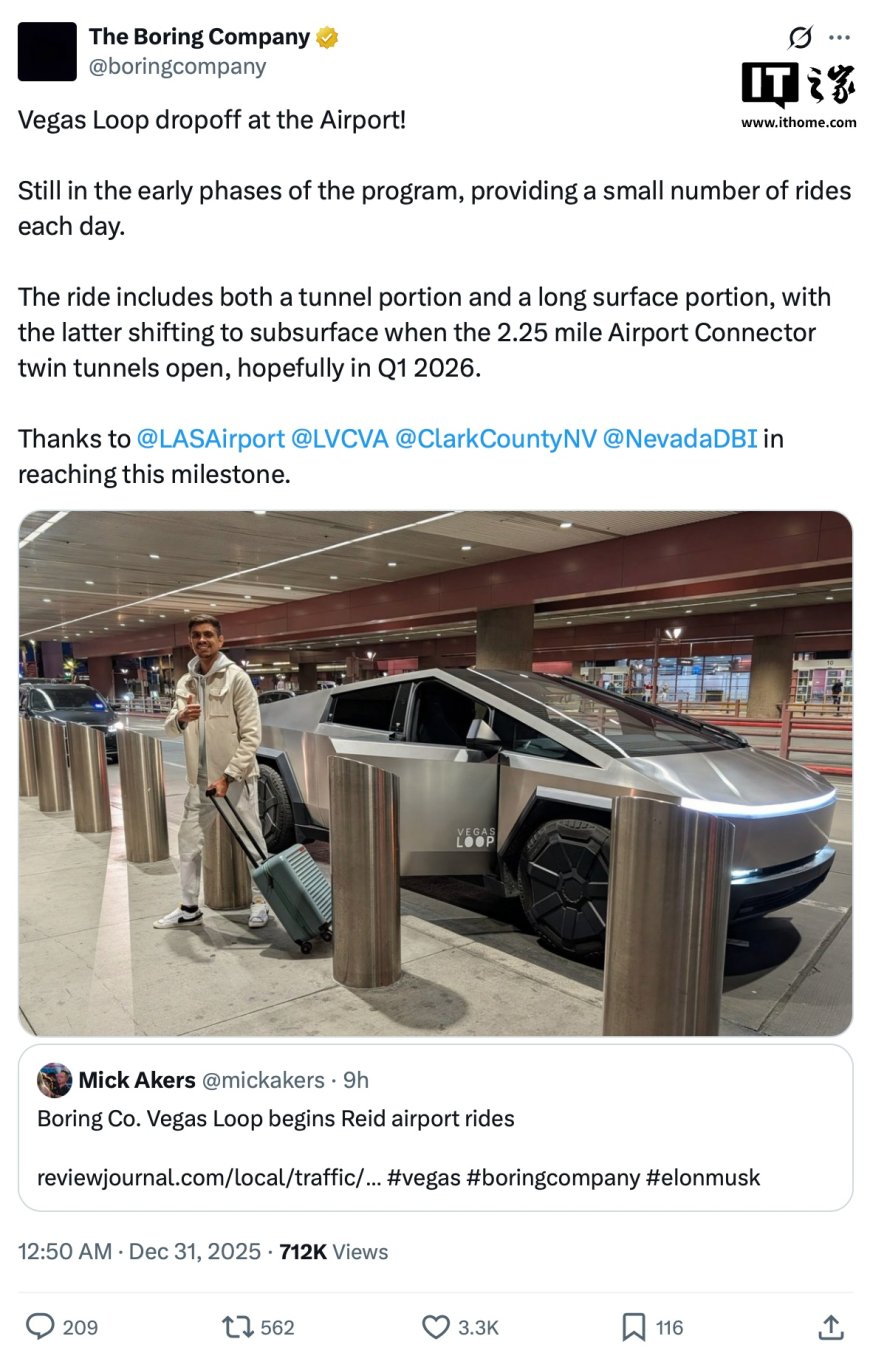This screenshot has width=870, height=1353.
Task: Select the repost arrows icon
Action: (237, 1327)
